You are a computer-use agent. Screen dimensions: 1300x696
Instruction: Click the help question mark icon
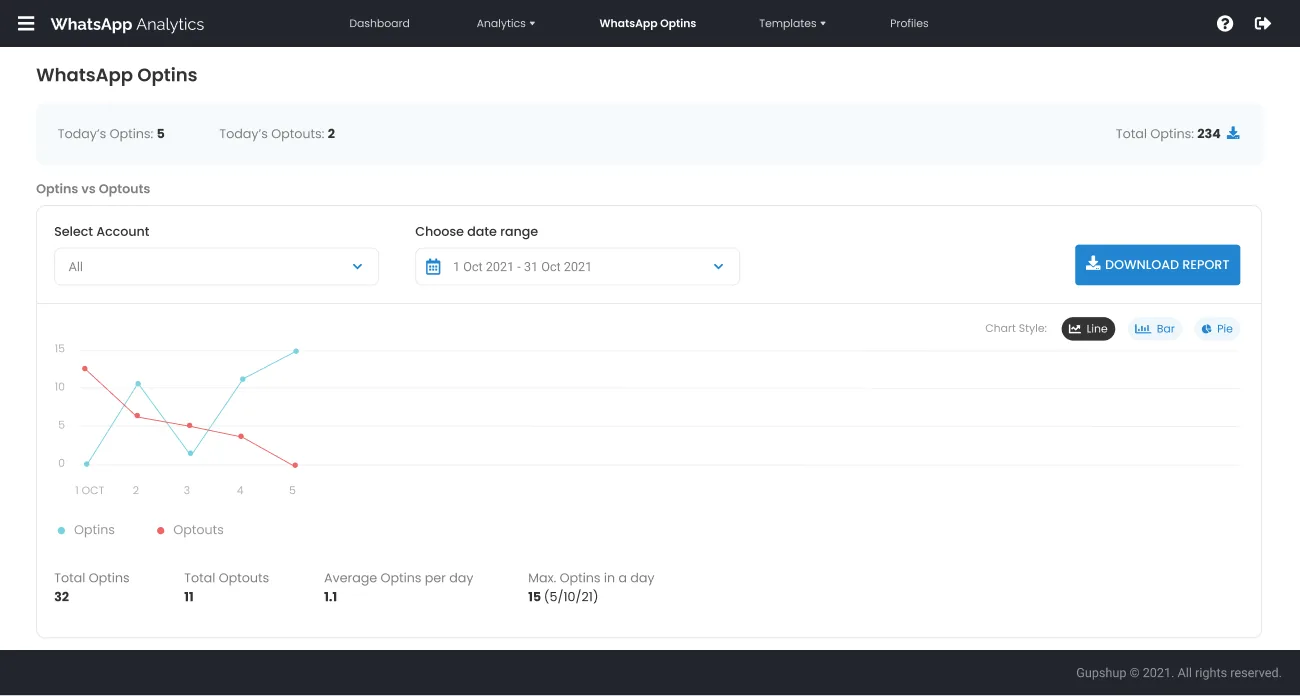[x=1225, y=23]
